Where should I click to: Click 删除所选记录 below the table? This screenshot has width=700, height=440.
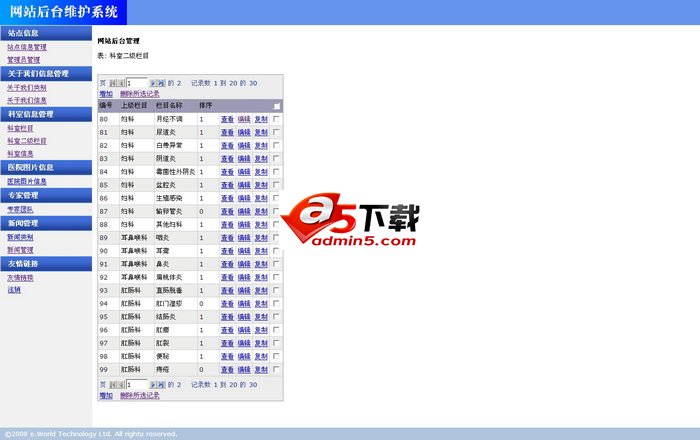pos(140,395)
